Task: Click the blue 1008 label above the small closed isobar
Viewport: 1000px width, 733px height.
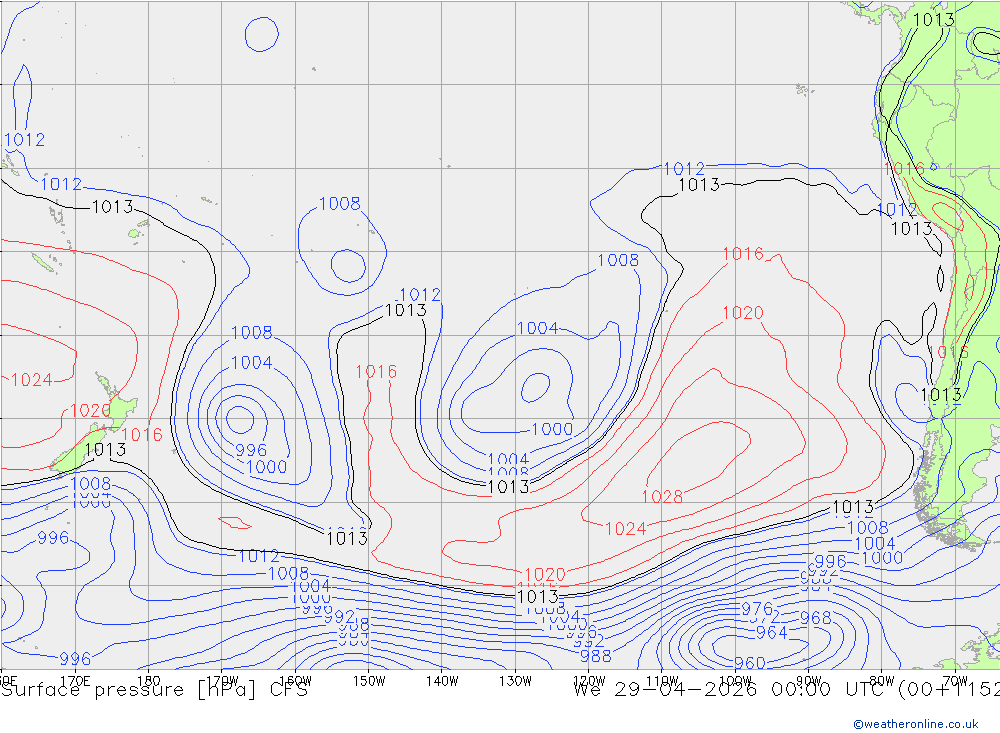Action: [x=339, y=204]
